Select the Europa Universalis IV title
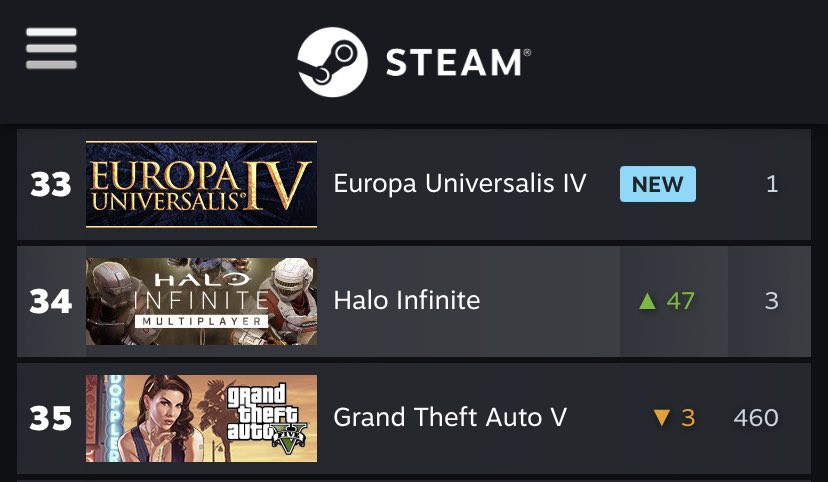This screenshot has width=828, height=482. [x=460, y=184]
